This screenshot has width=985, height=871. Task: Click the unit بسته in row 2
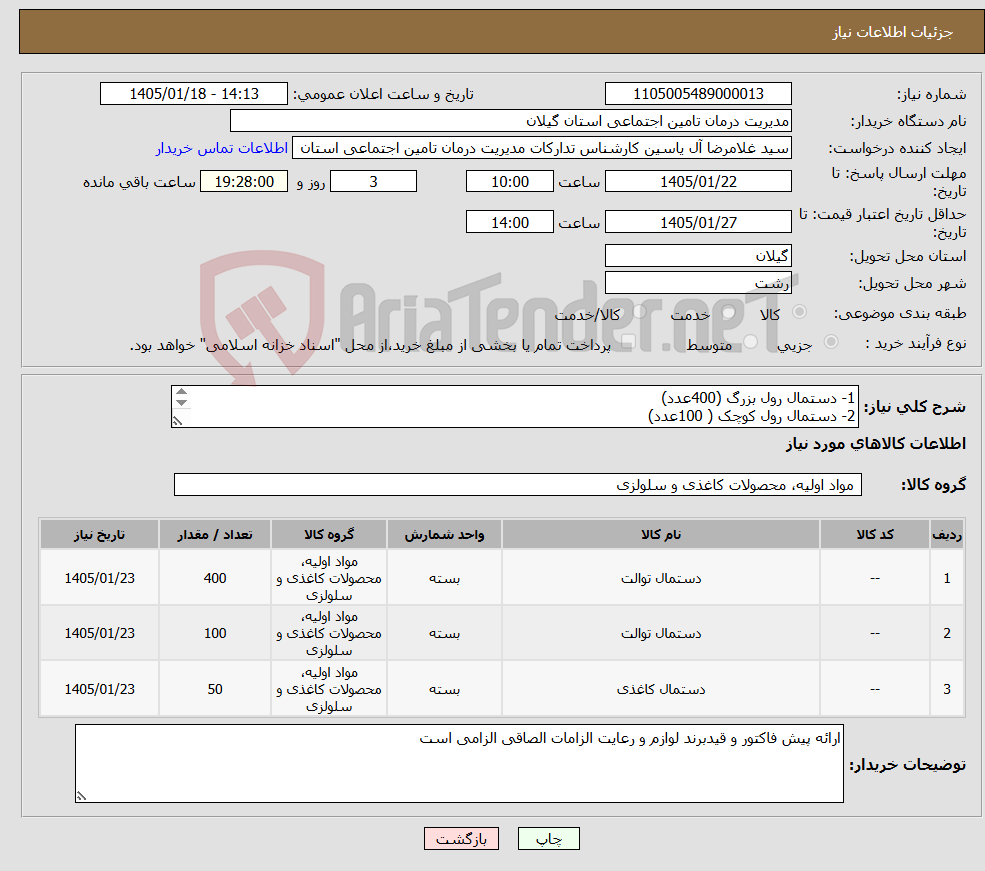coord(444,634)
